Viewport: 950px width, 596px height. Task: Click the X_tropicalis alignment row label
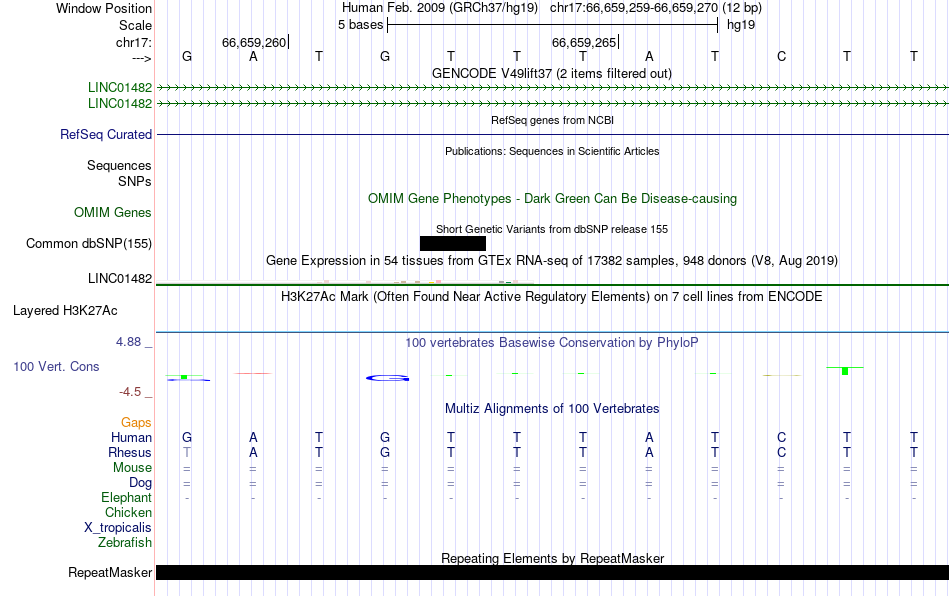coord(118,528)
